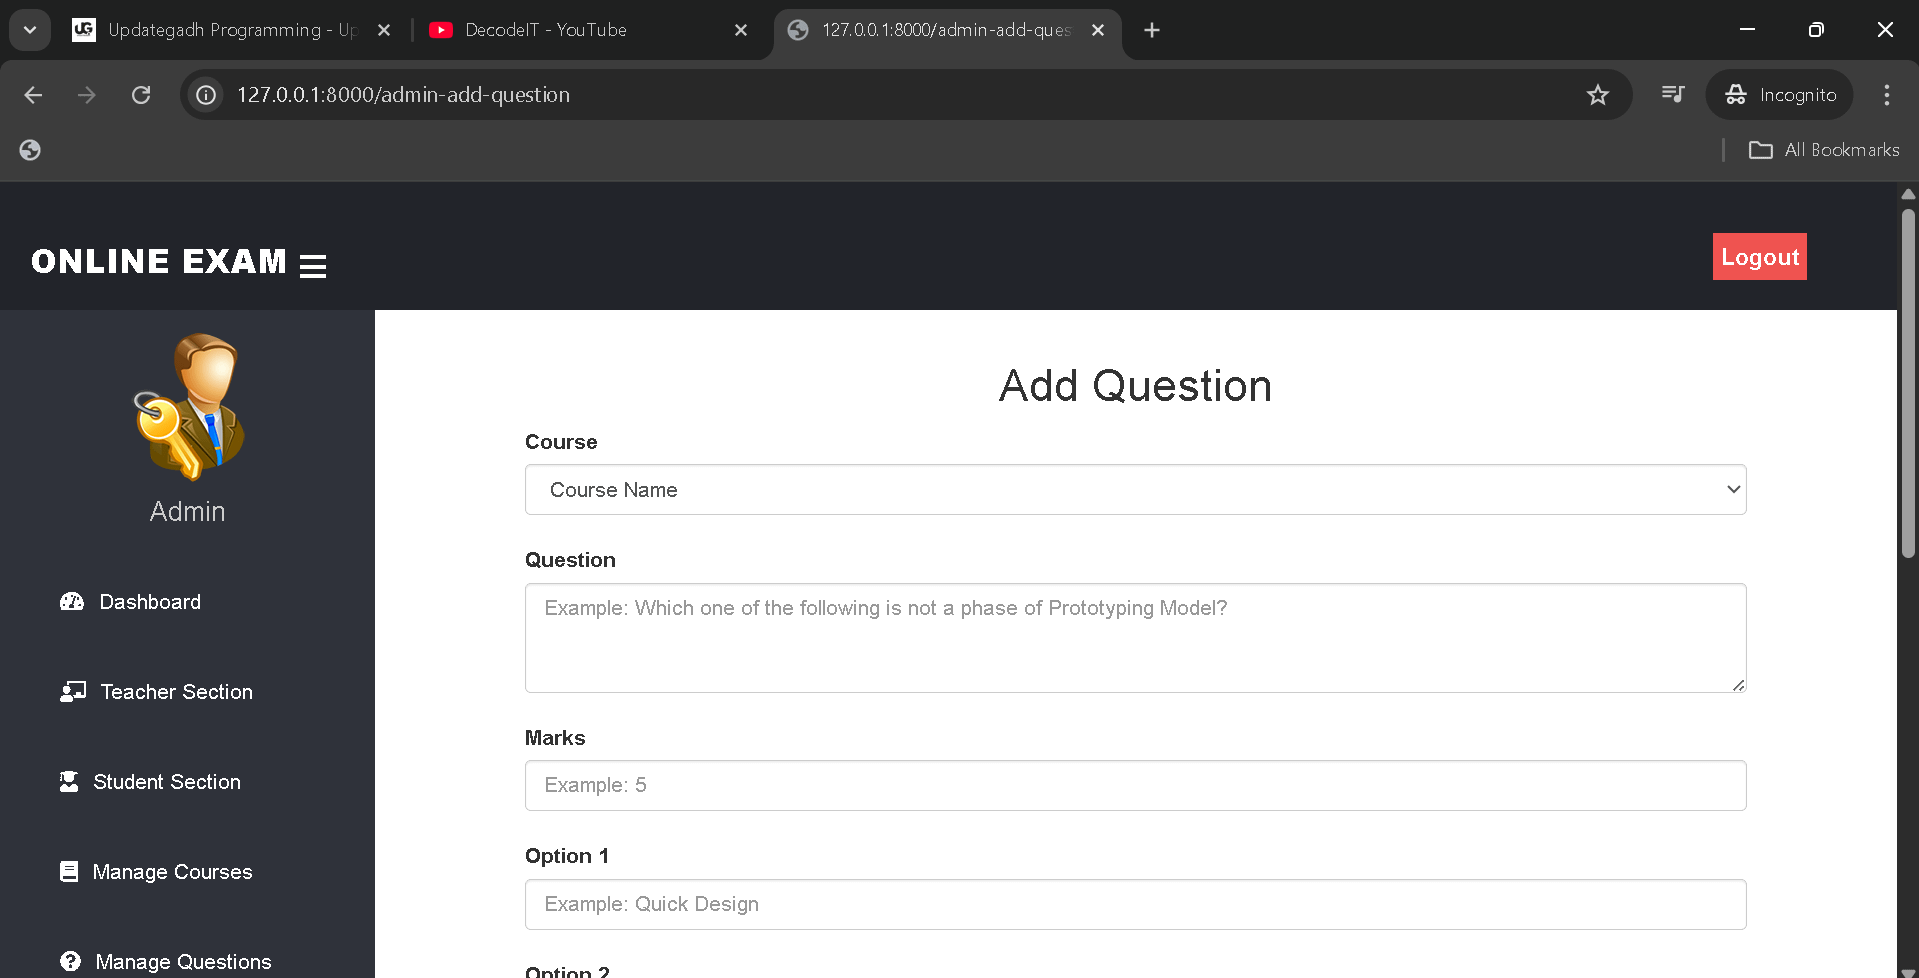Click the Logout button
Viewport: 1919px width, 978px height.
1759,256
